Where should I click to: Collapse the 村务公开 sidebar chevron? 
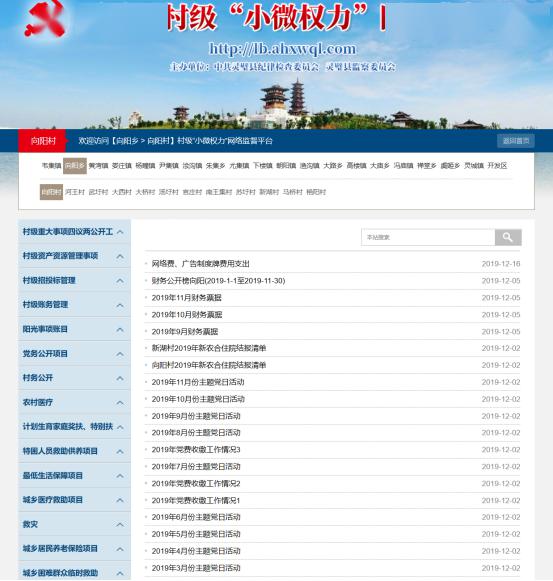pyautogui.click(x=120, y=378)
